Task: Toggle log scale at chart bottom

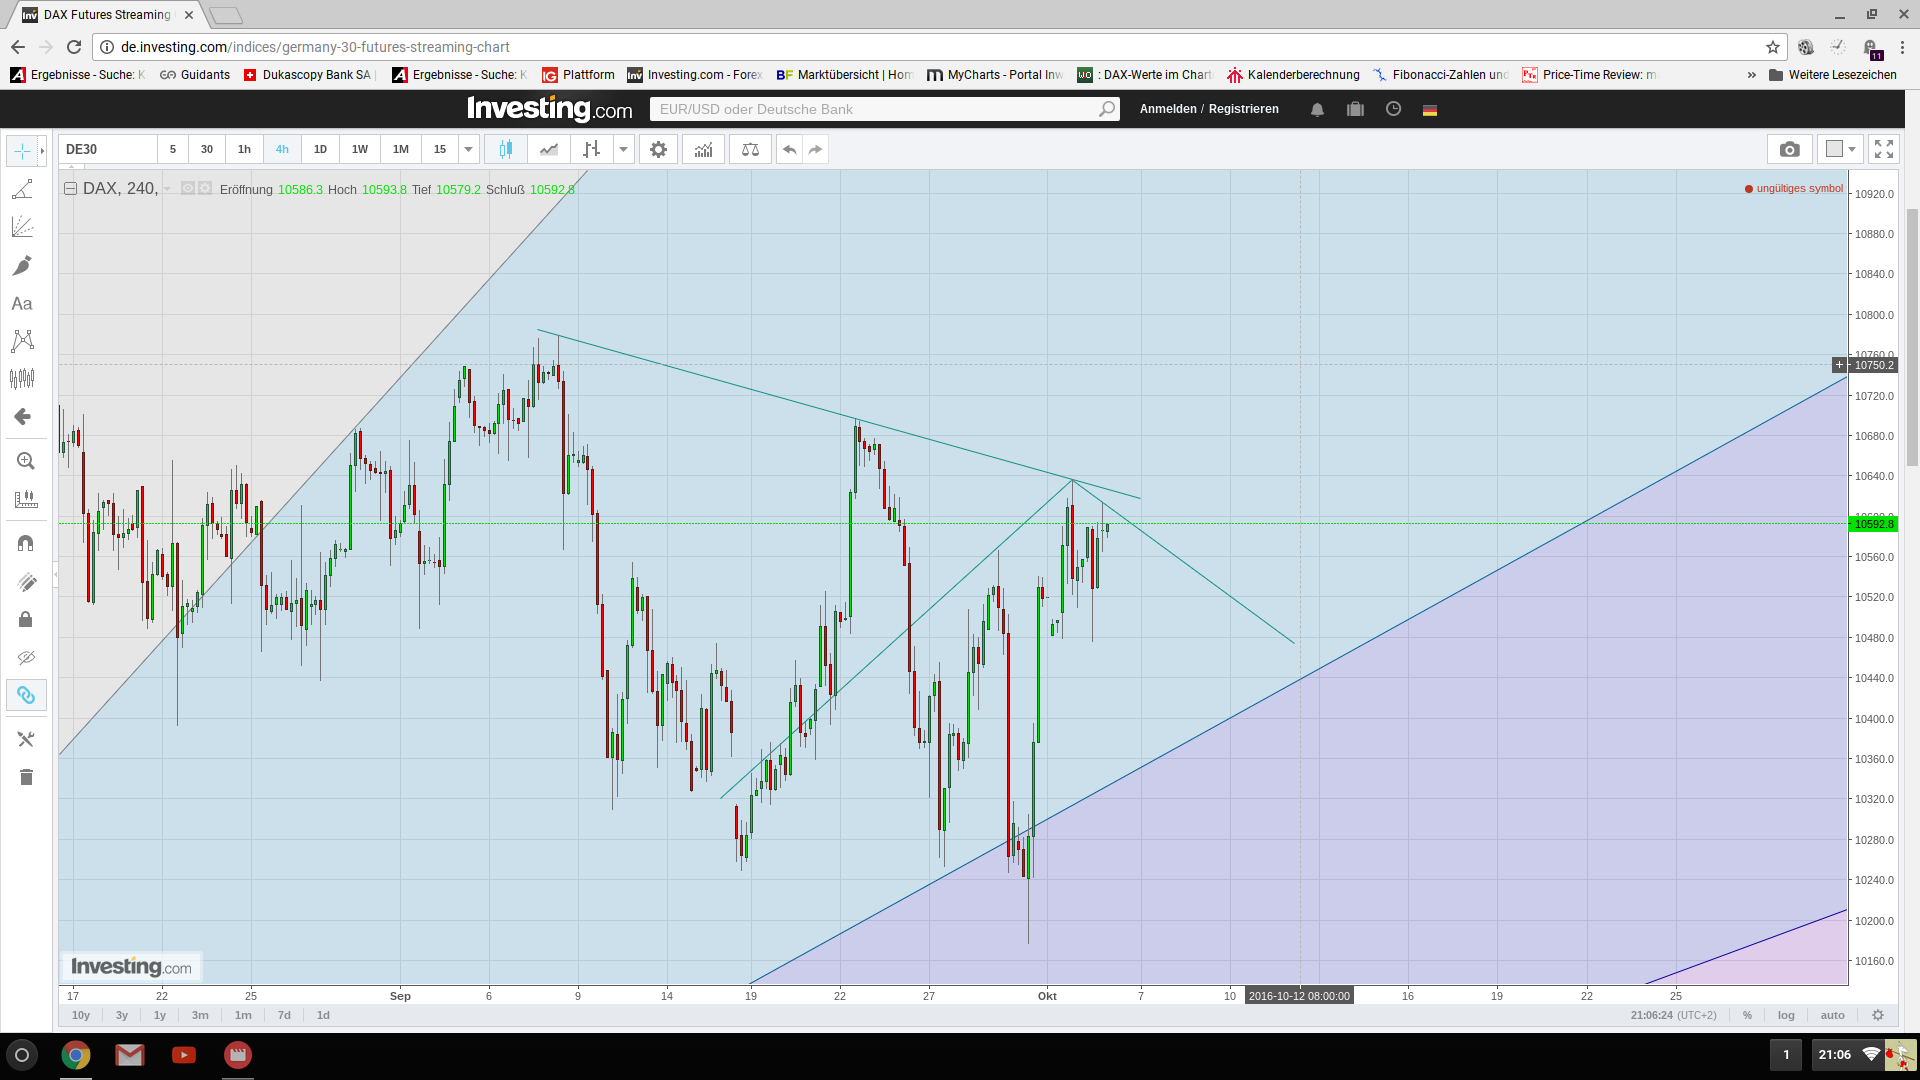Action: (1786, 1015)
